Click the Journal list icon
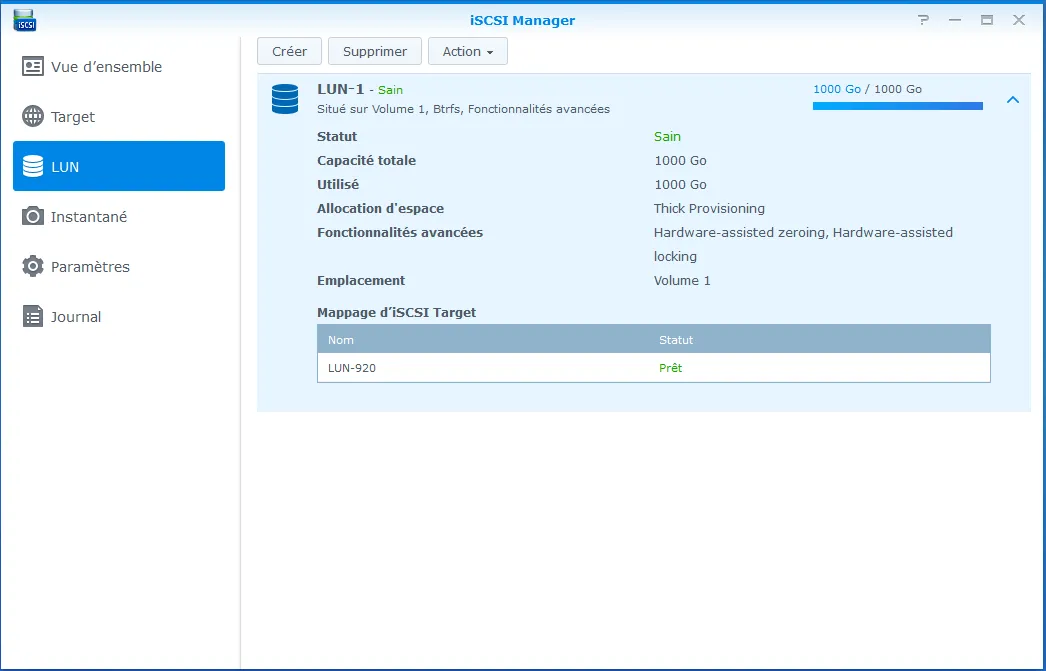This screenshot has width=1046, height=671. tap(33, 317)
